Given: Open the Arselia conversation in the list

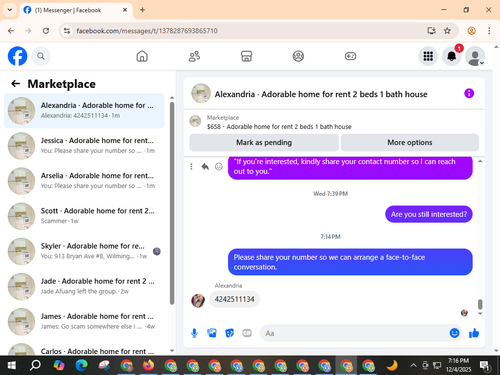Looking at the screenshot, I should (x=84, y=181).
